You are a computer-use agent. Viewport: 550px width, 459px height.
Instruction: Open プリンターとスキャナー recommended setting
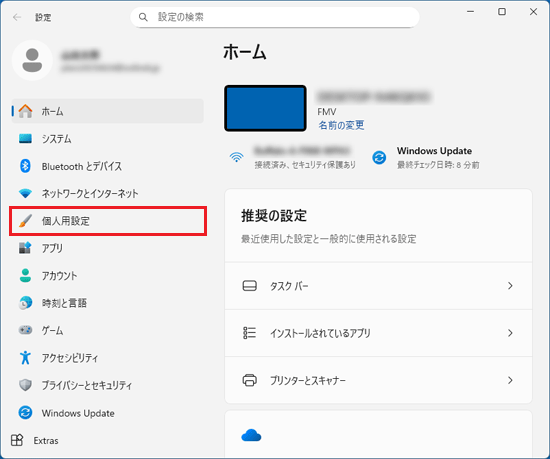coord(378,380)
